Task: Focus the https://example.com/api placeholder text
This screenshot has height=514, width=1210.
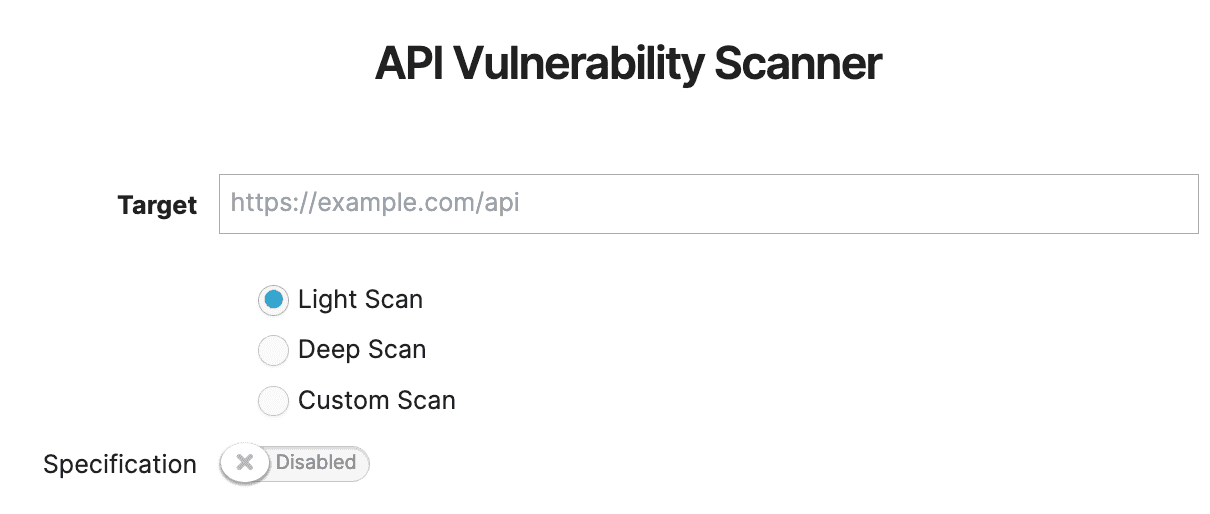Action: [375, 204]
